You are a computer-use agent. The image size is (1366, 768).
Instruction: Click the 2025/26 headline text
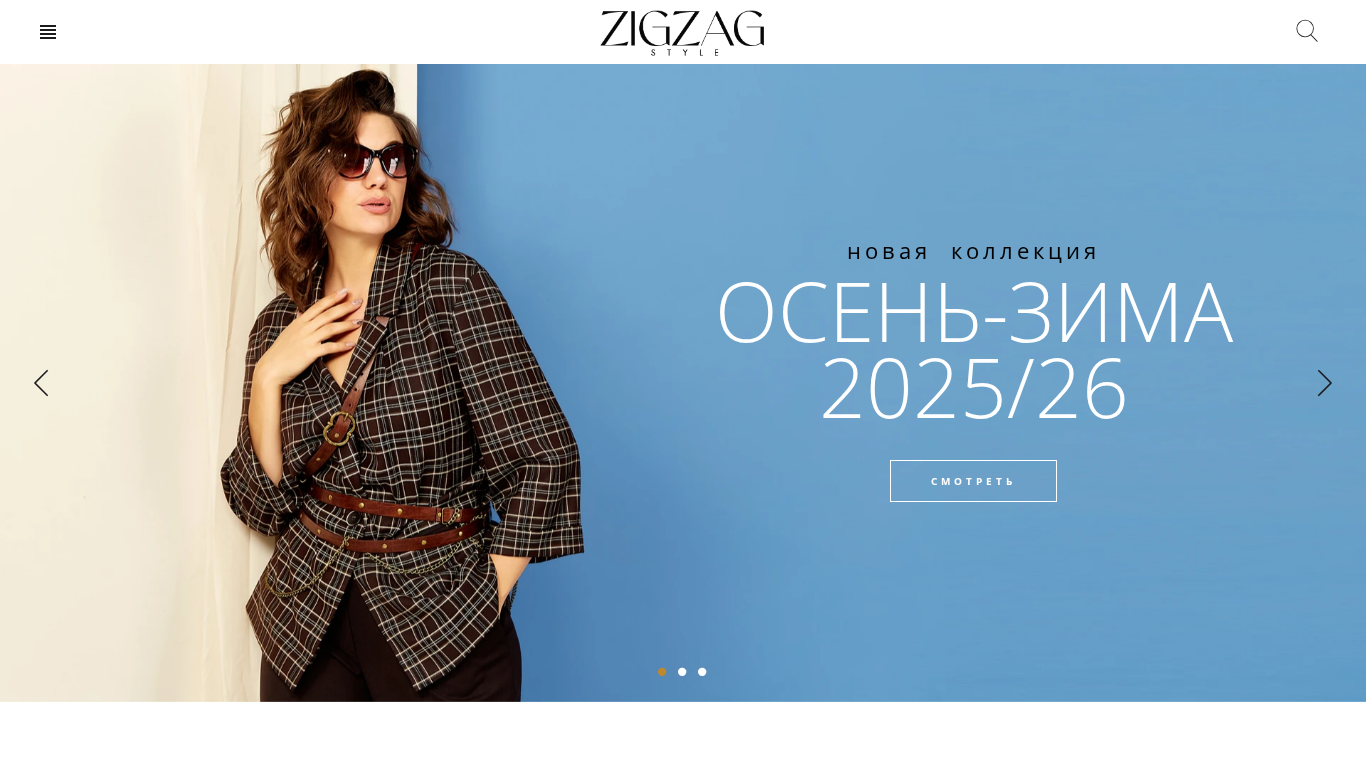pos(974,390)
